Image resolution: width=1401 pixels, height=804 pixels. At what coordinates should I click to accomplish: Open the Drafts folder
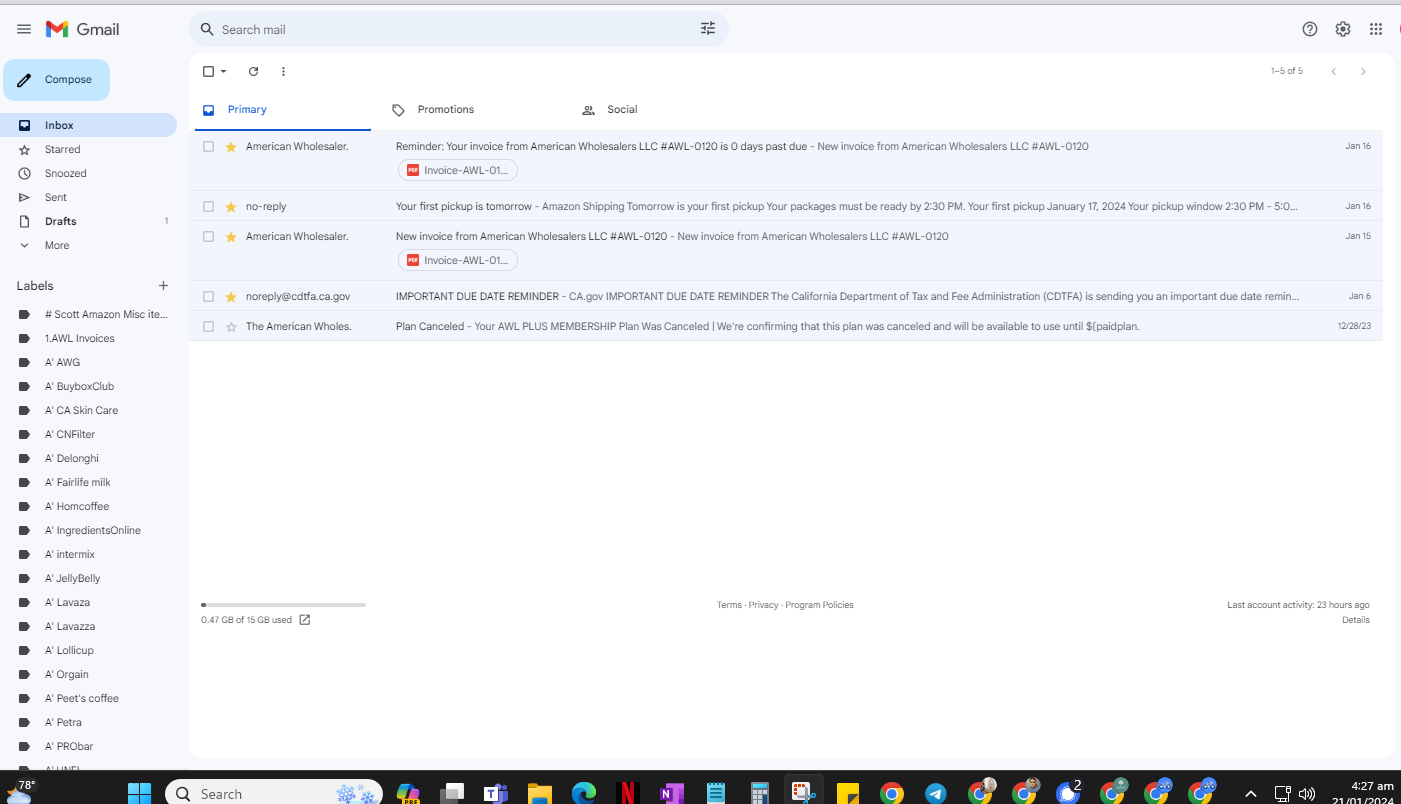[88, 221]
